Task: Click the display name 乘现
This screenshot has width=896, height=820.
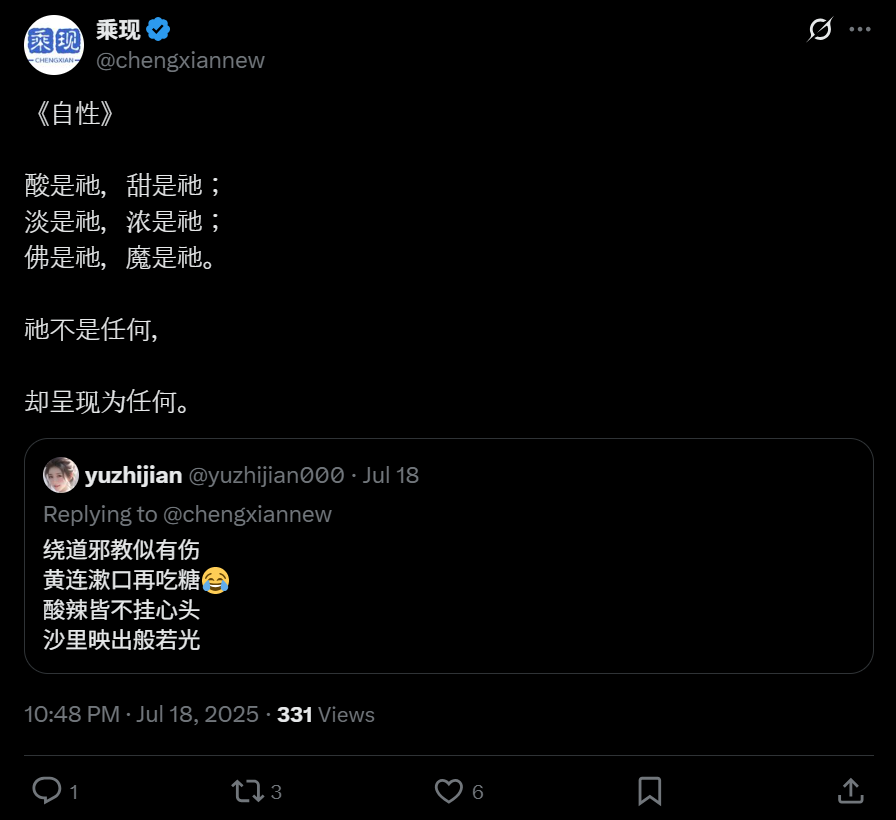Action: coord(118,30)
